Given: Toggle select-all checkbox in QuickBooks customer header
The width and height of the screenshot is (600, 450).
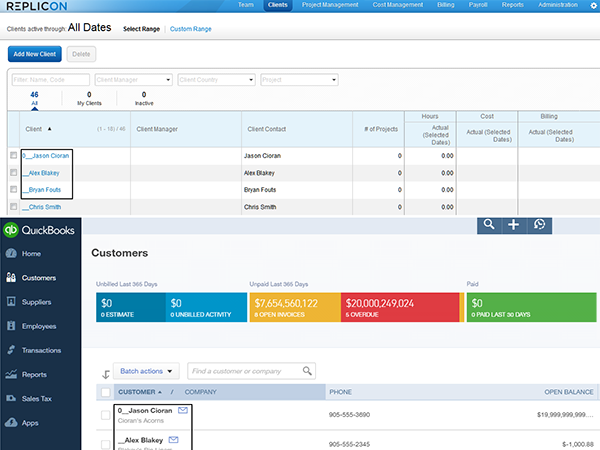Looking at the screenshot, I should click(106, 392).
